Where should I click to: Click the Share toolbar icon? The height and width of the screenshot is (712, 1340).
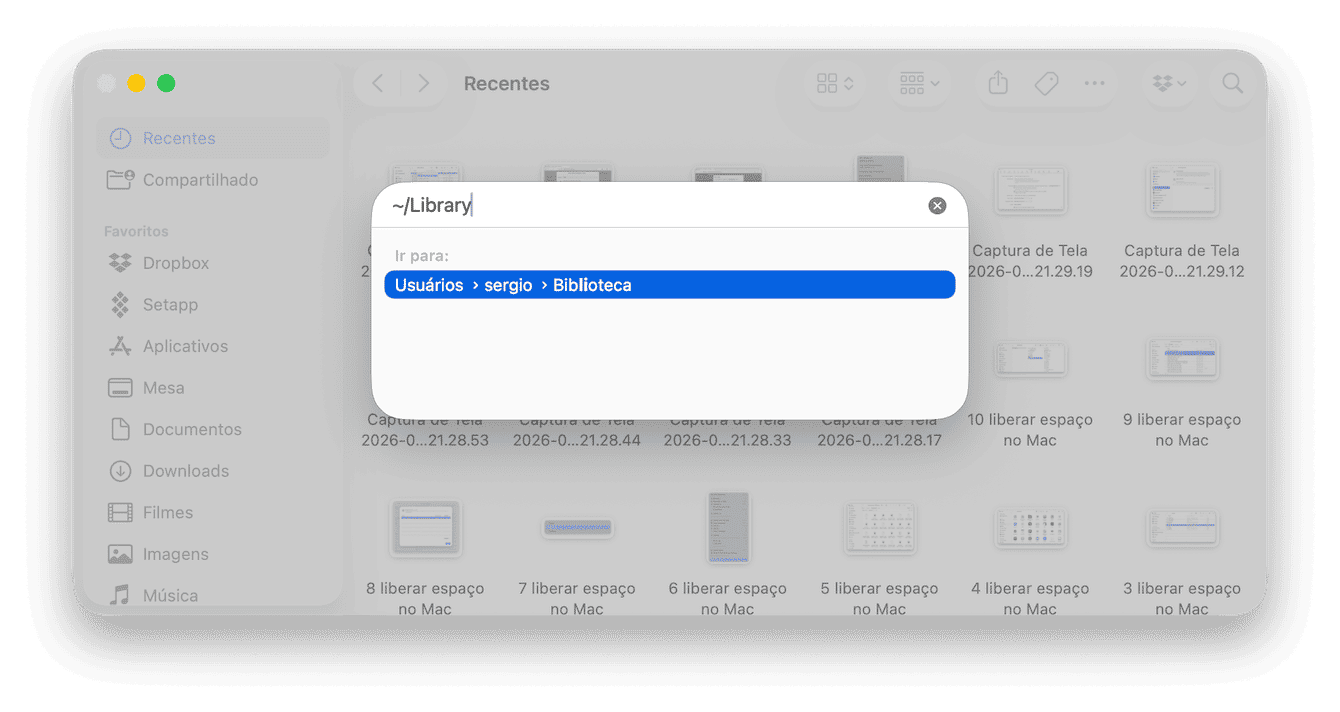[x=998, y=84]
